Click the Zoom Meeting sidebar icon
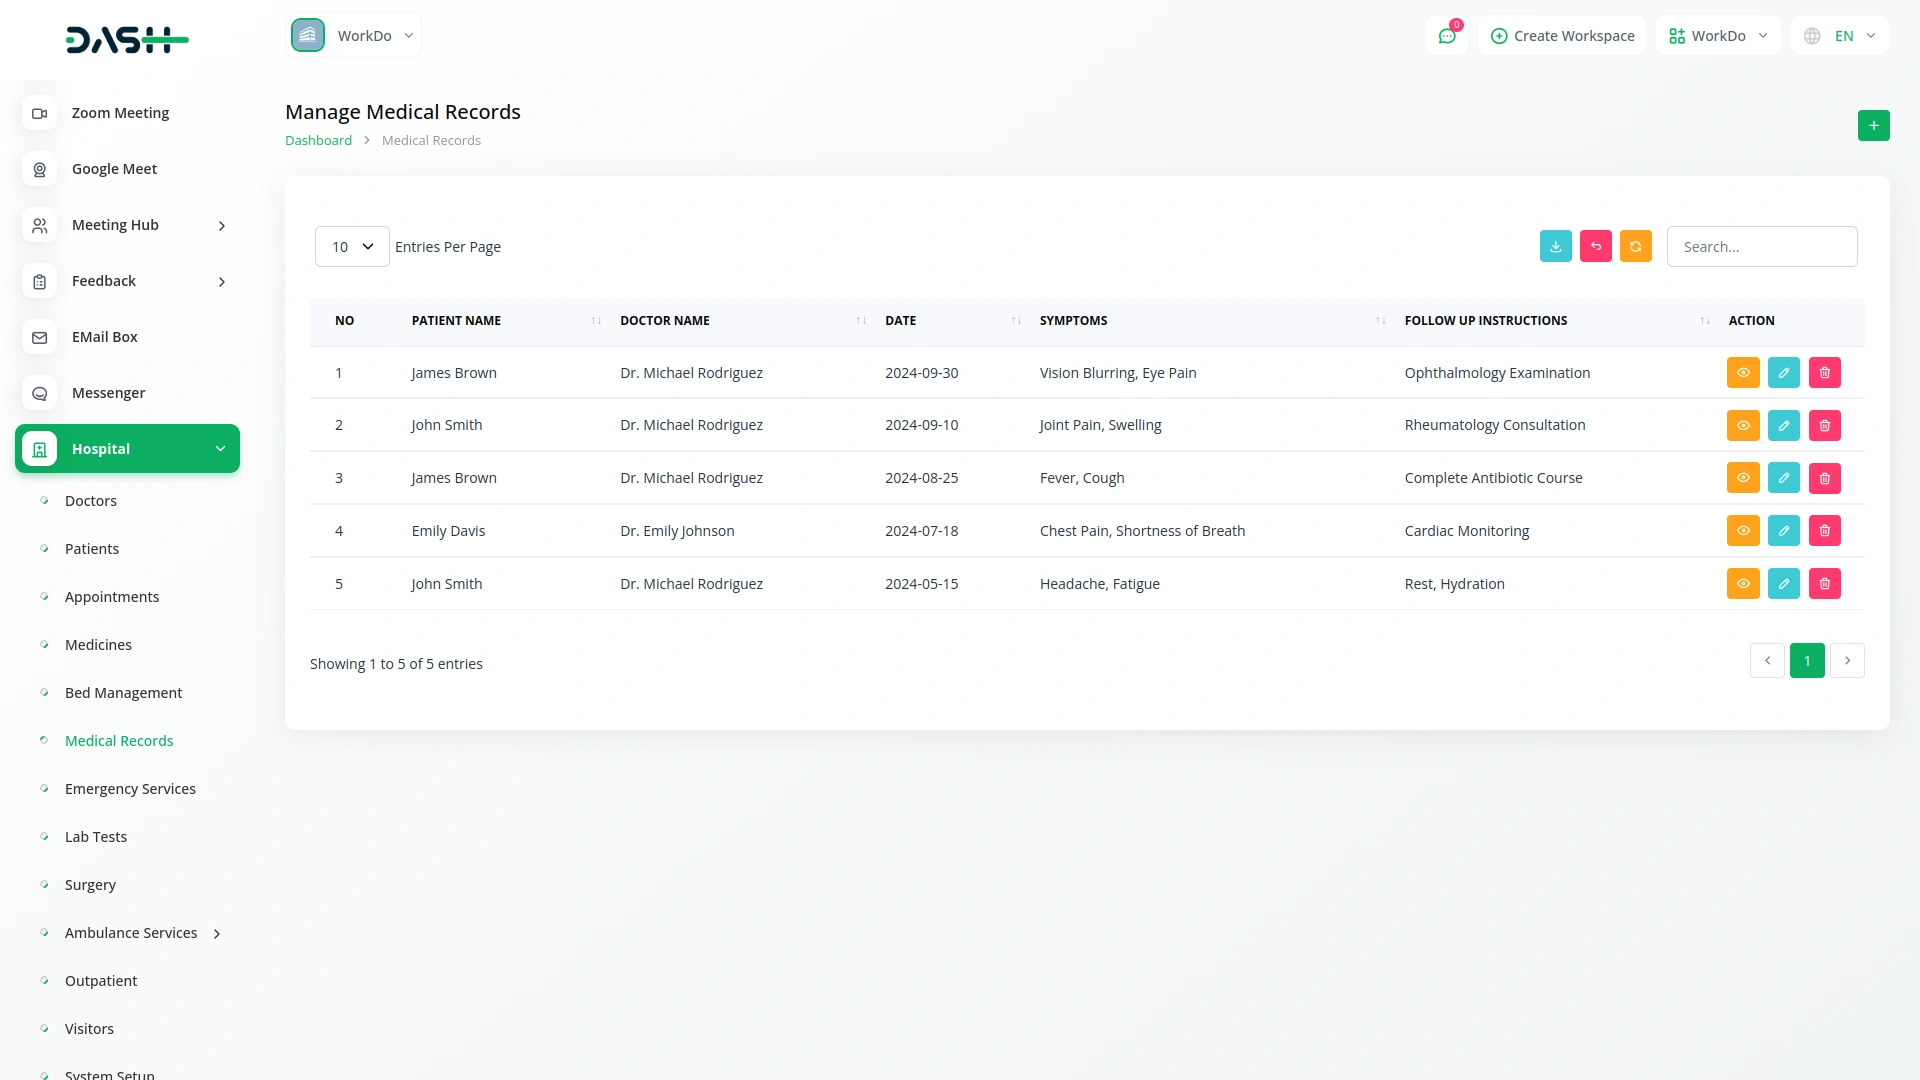 coord(40,113)
